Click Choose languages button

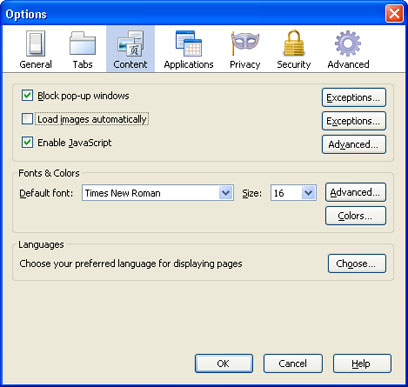357,263
